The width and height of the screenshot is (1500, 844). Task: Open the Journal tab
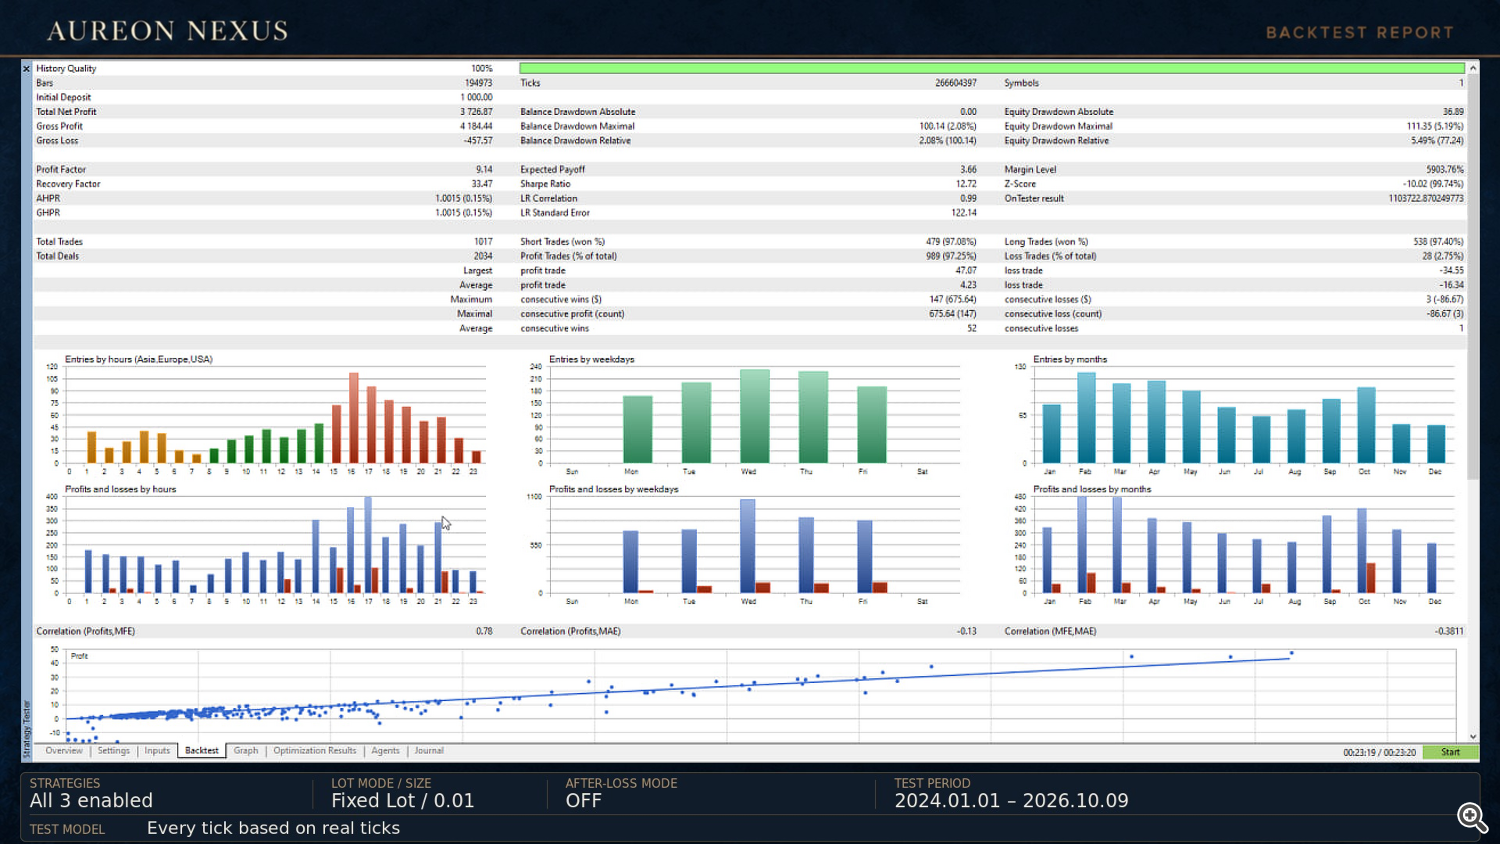(x=429, y=751)
